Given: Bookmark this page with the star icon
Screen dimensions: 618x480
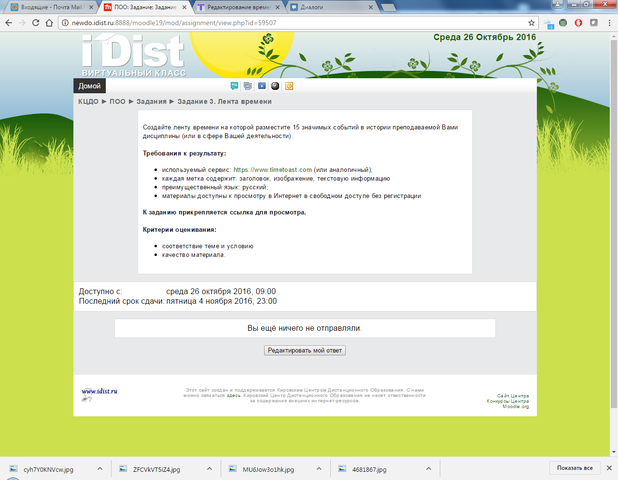Looking at the screenshot, I should 531,23.
